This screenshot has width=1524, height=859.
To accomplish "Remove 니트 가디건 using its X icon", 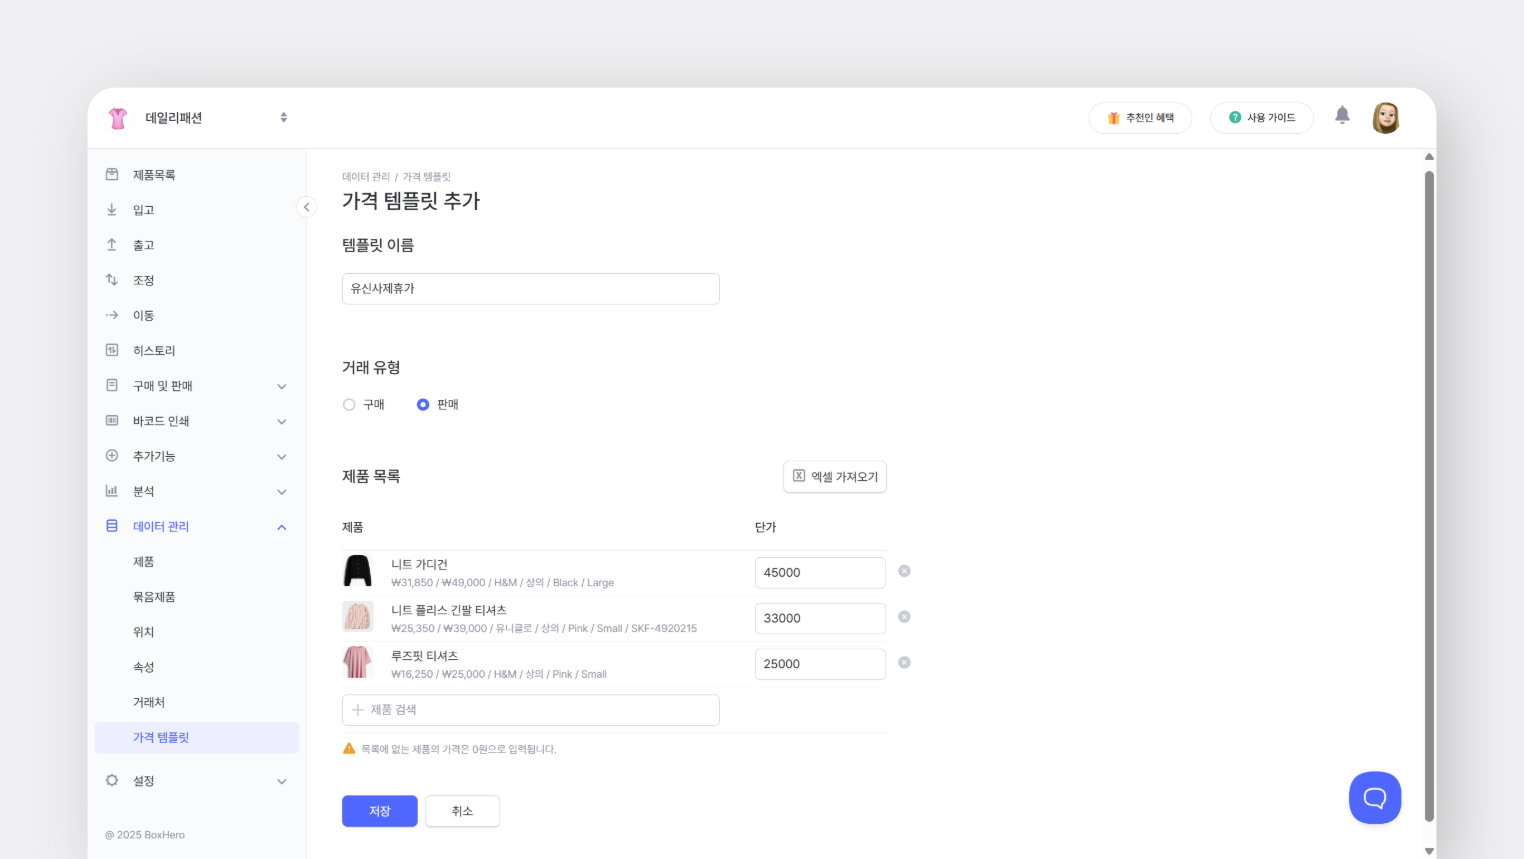I will (x=904, y=571).
